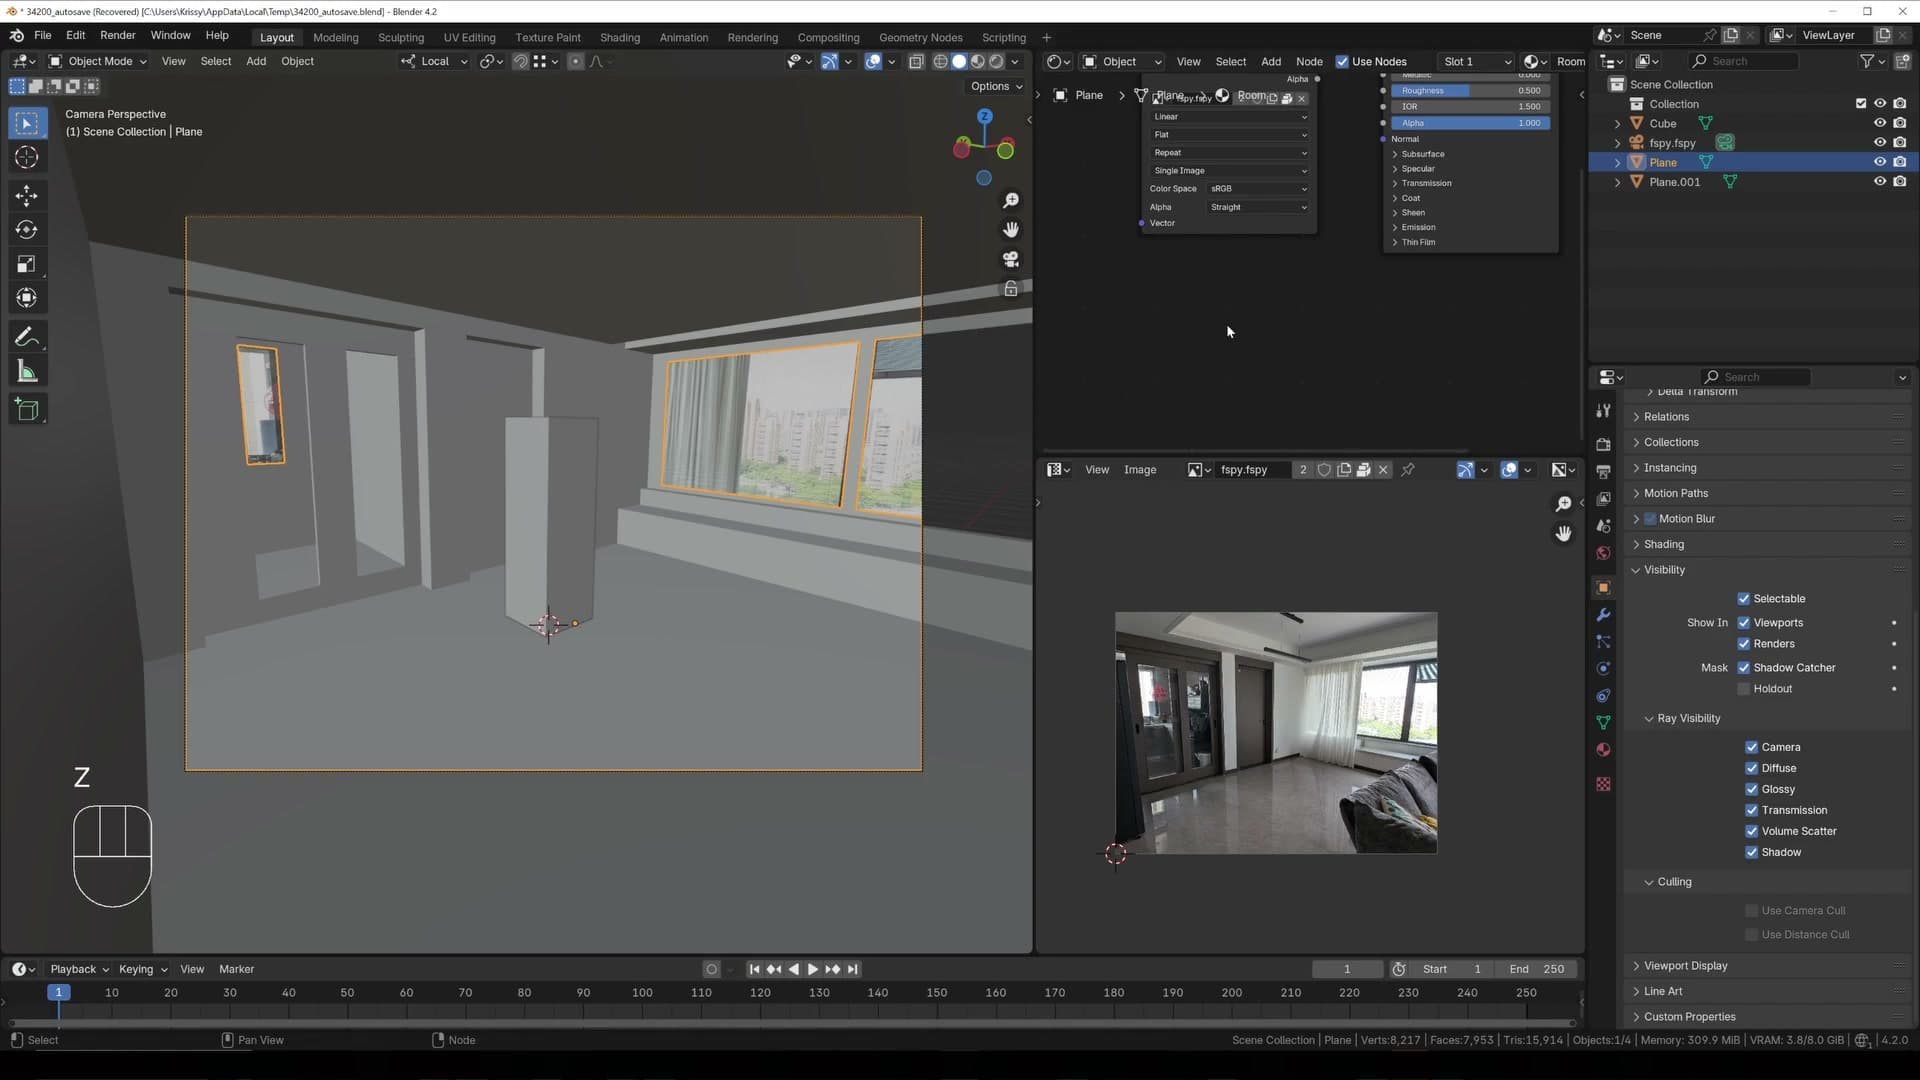Viewport: 1920px width, 1080px height.
Task: Click the viewport zoom magnifier icon
Action: coord(1011,201)
